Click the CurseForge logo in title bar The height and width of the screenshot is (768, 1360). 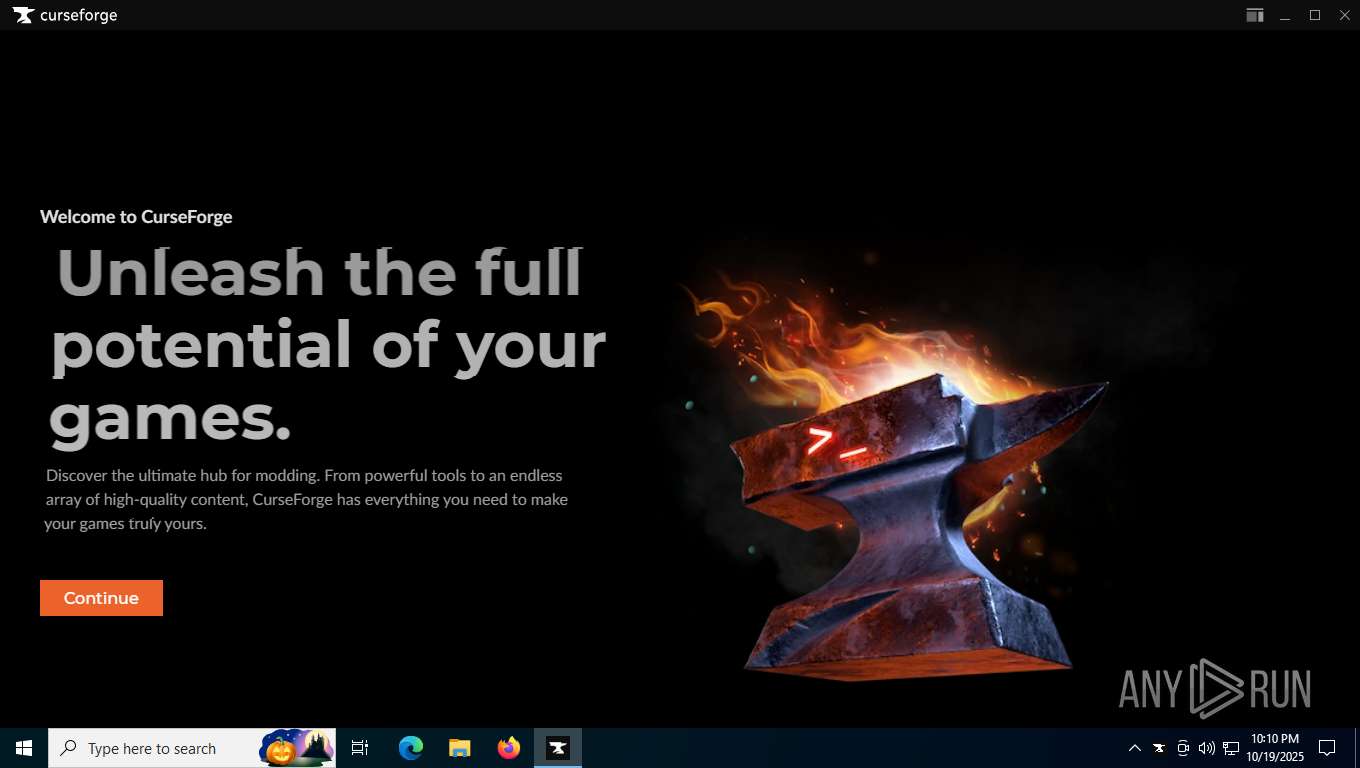pyautogui.click(x=65, y=15)
